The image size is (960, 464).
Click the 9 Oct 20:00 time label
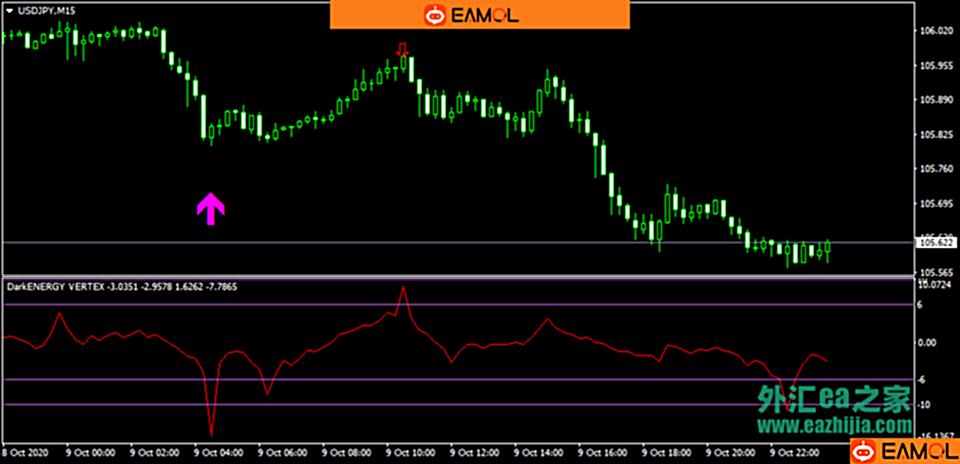(x=730, y=454)
